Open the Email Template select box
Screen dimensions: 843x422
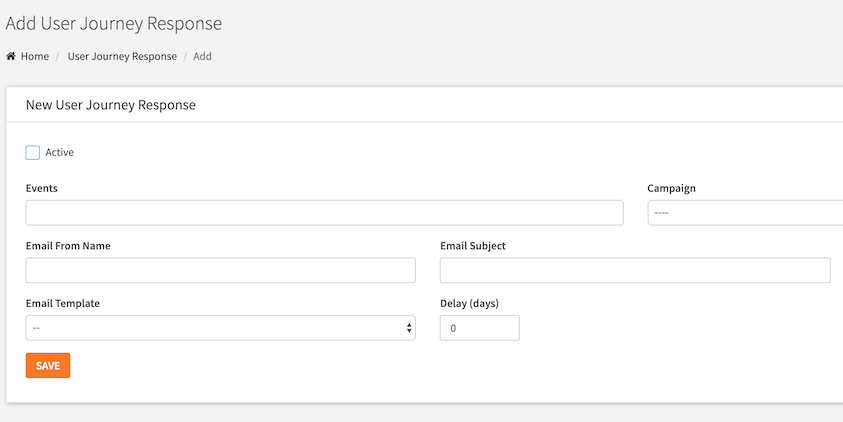[x=220, y=328]
